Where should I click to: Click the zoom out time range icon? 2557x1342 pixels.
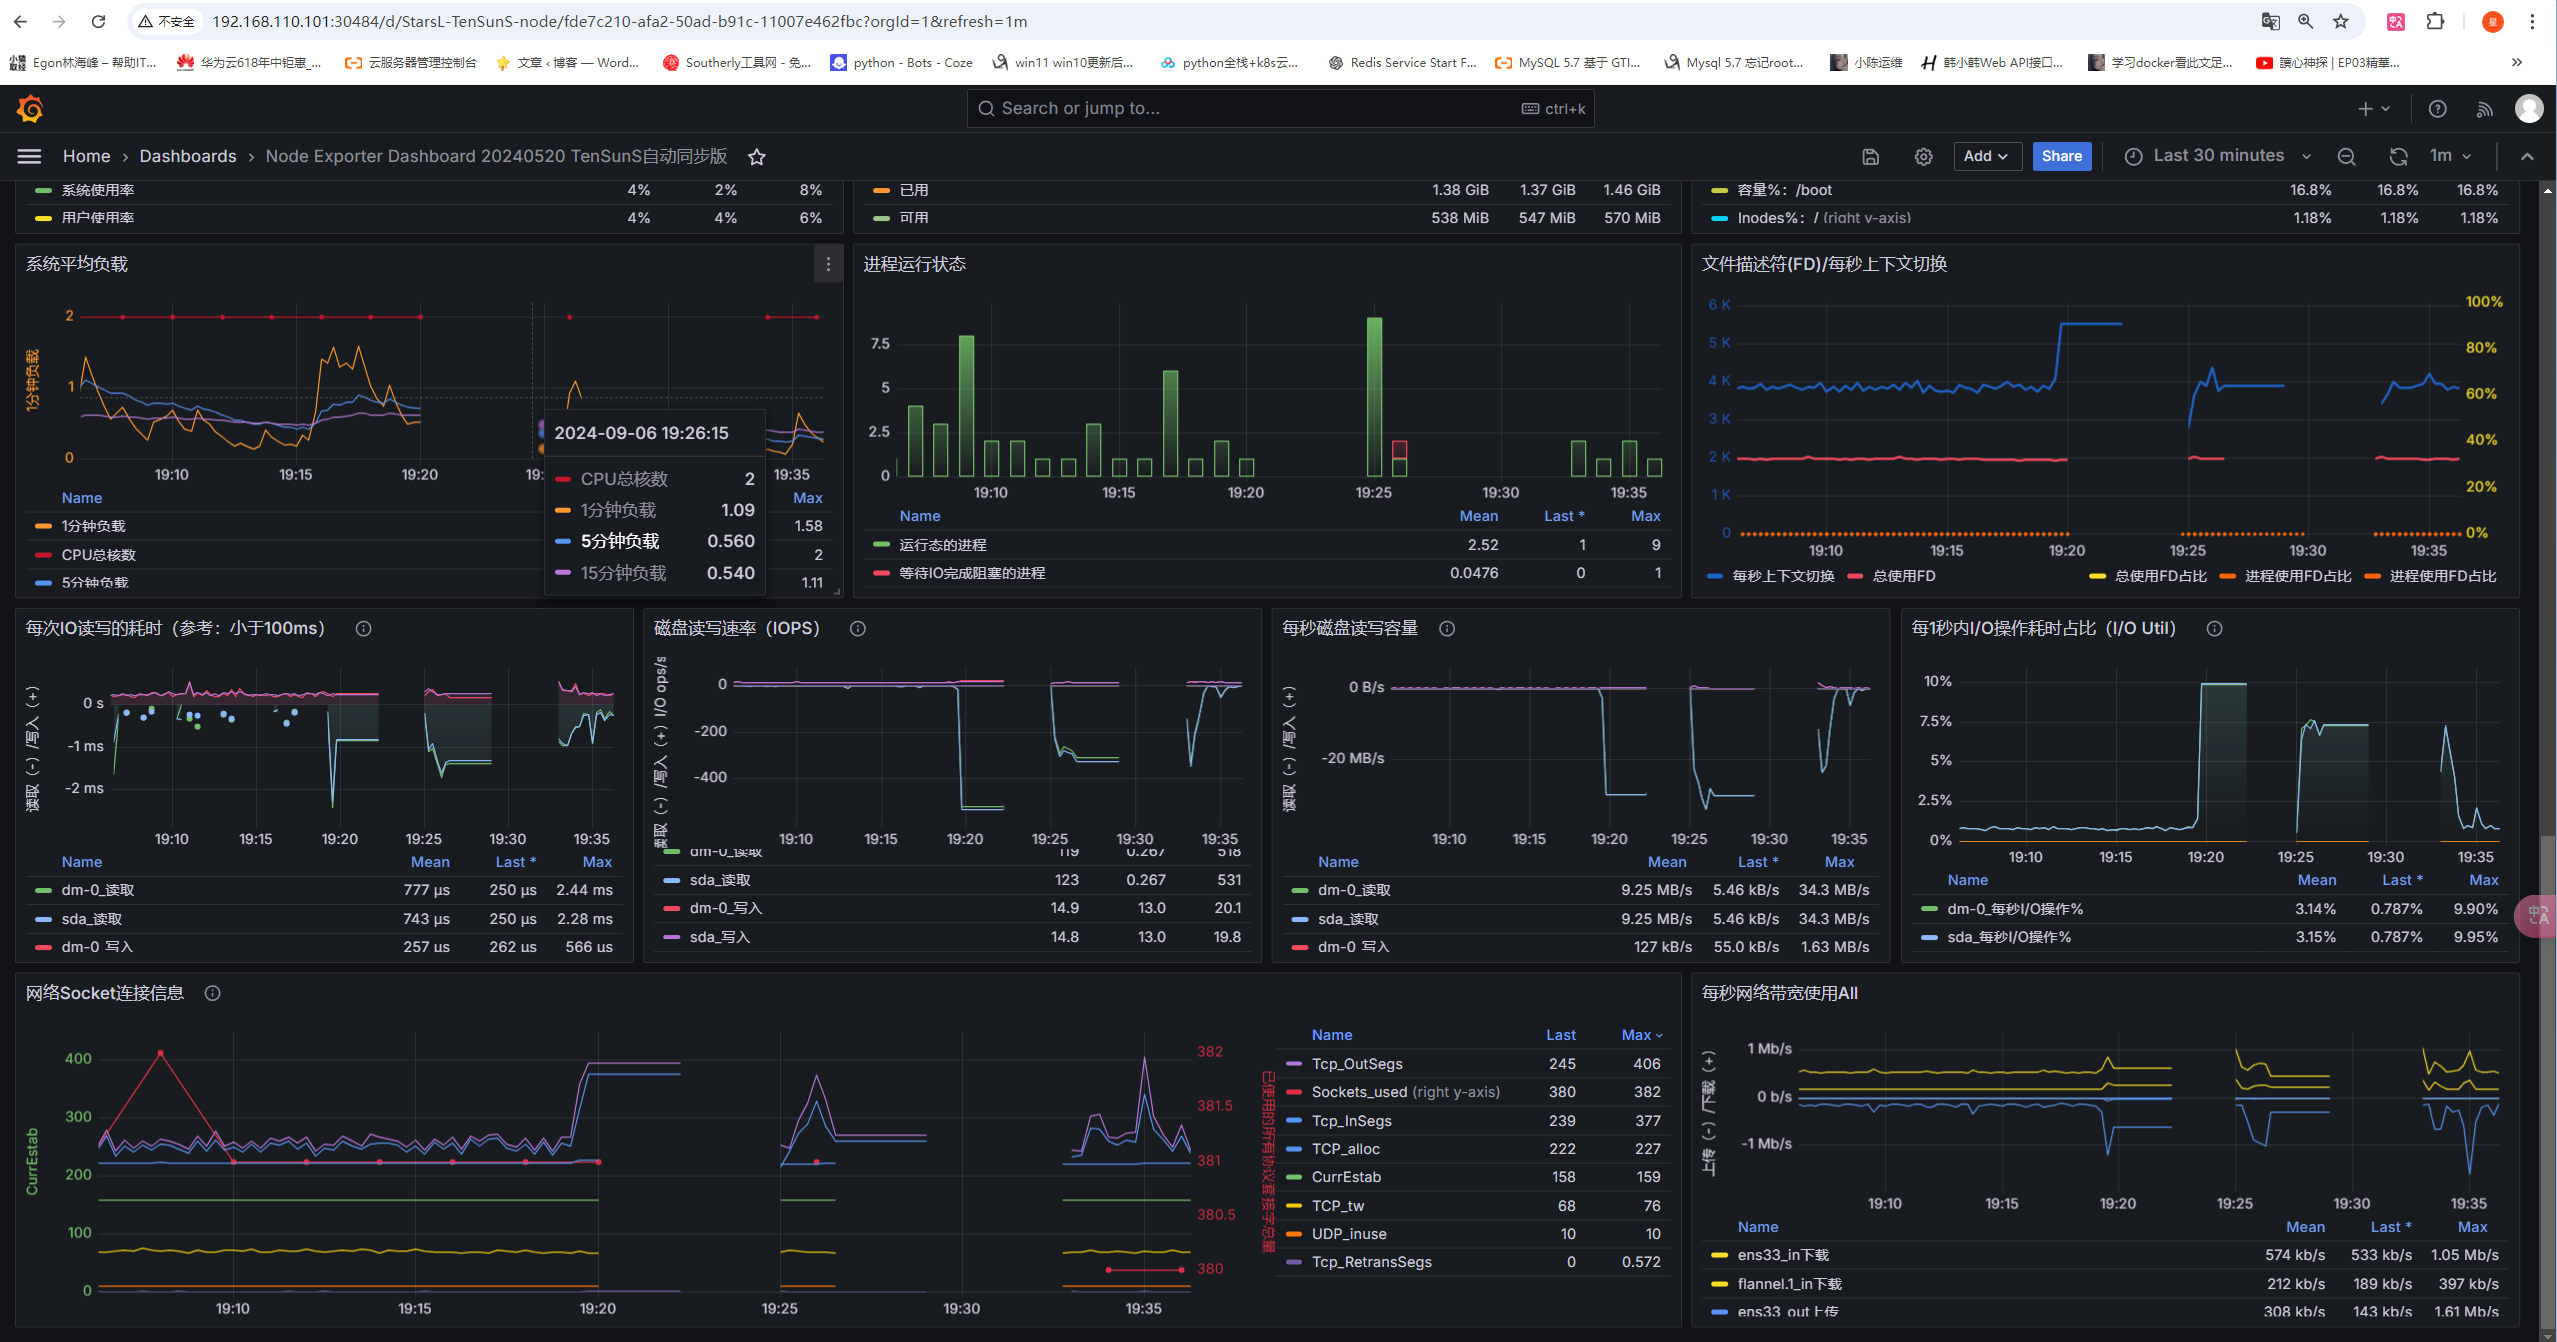pos(2346,157)
